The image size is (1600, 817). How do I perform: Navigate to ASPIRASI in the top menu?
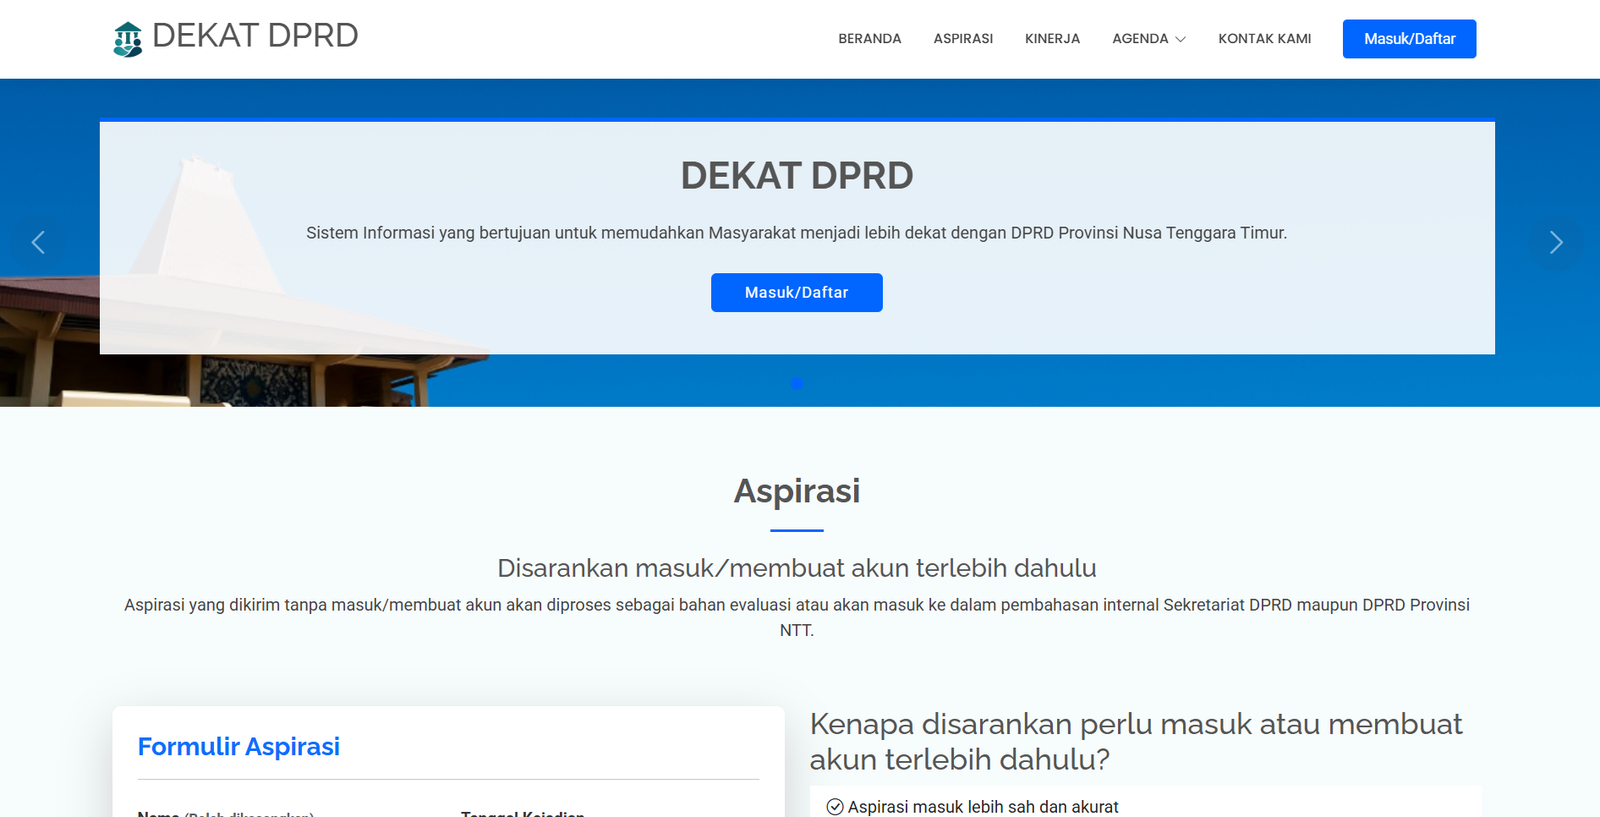click(963, 39)
